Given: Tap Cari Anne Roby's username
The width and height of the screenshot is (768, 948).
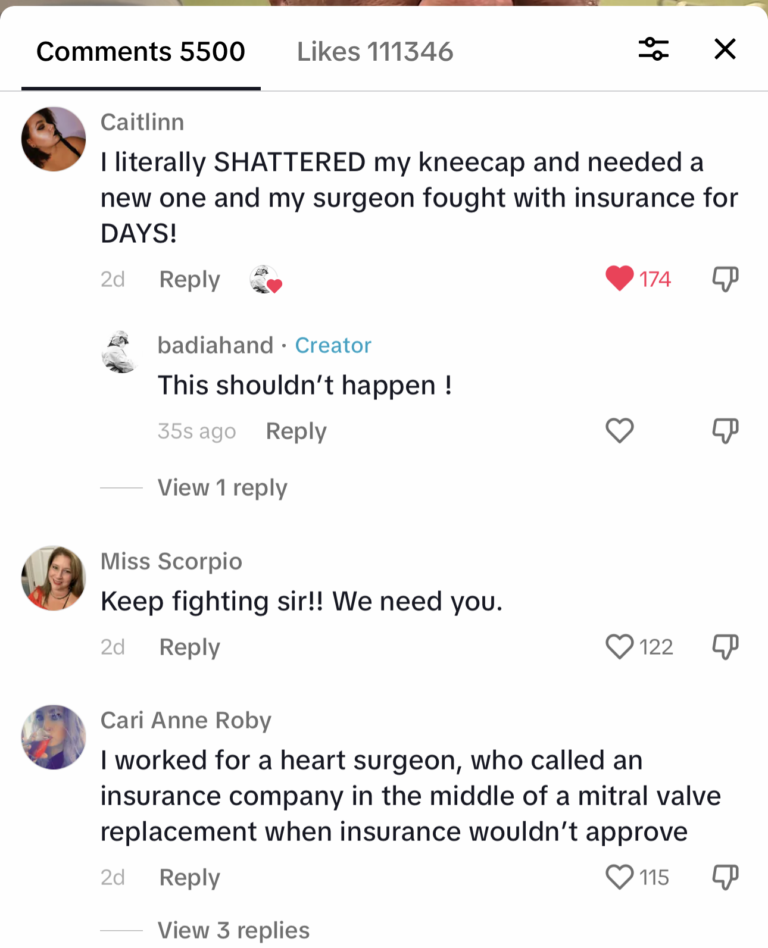Looking at the screenshot, I should 186,720.
